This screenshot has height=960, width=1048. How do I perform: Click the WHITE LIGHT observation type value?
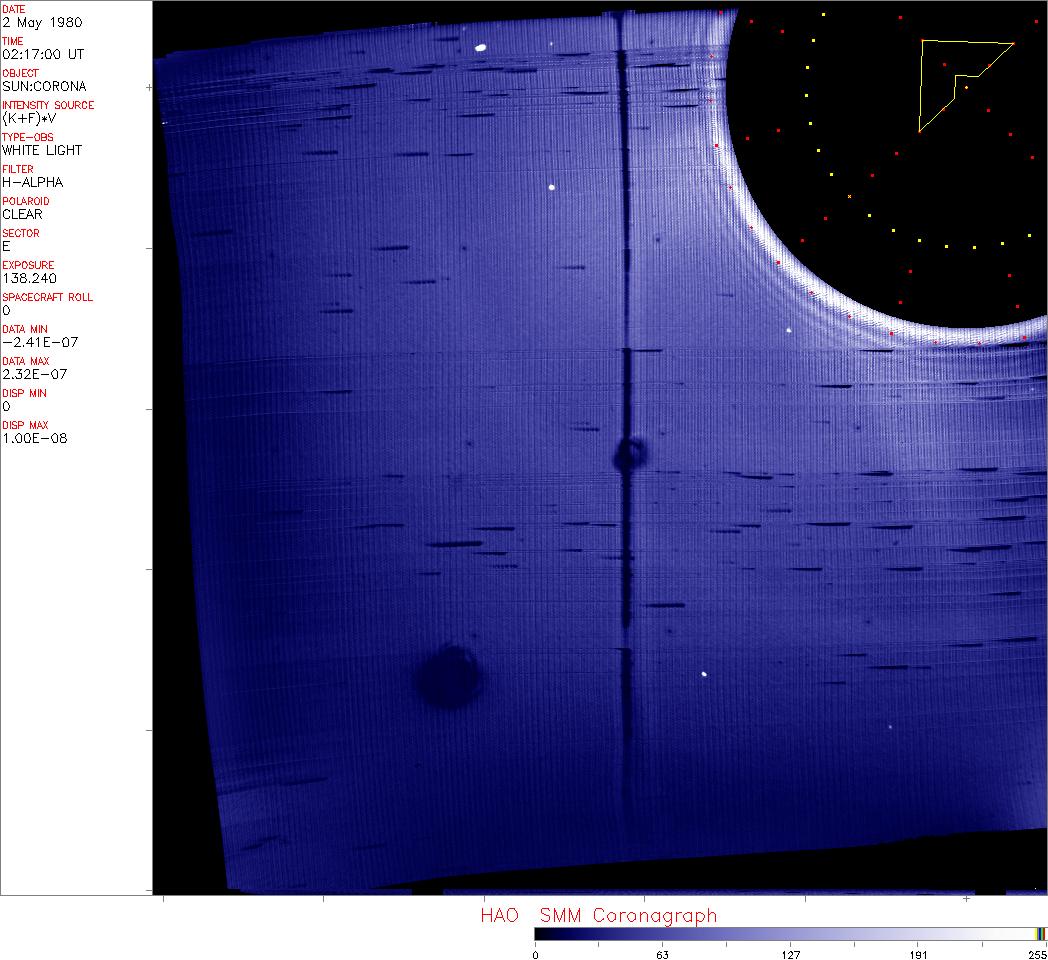tap(42, 150)
